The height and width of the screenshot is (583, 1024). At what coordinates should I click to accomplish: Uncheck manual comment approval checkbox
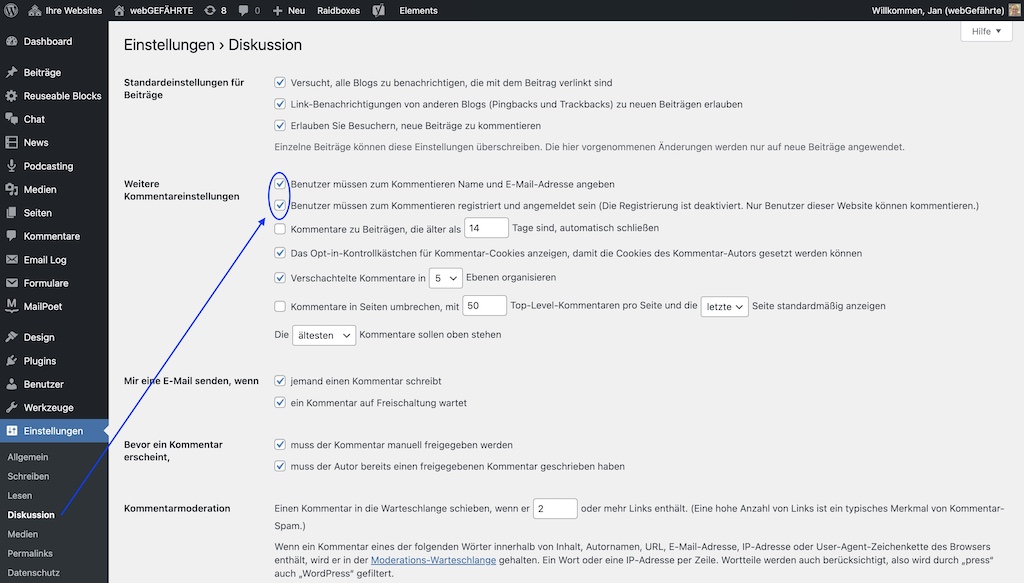coord(280,445)
